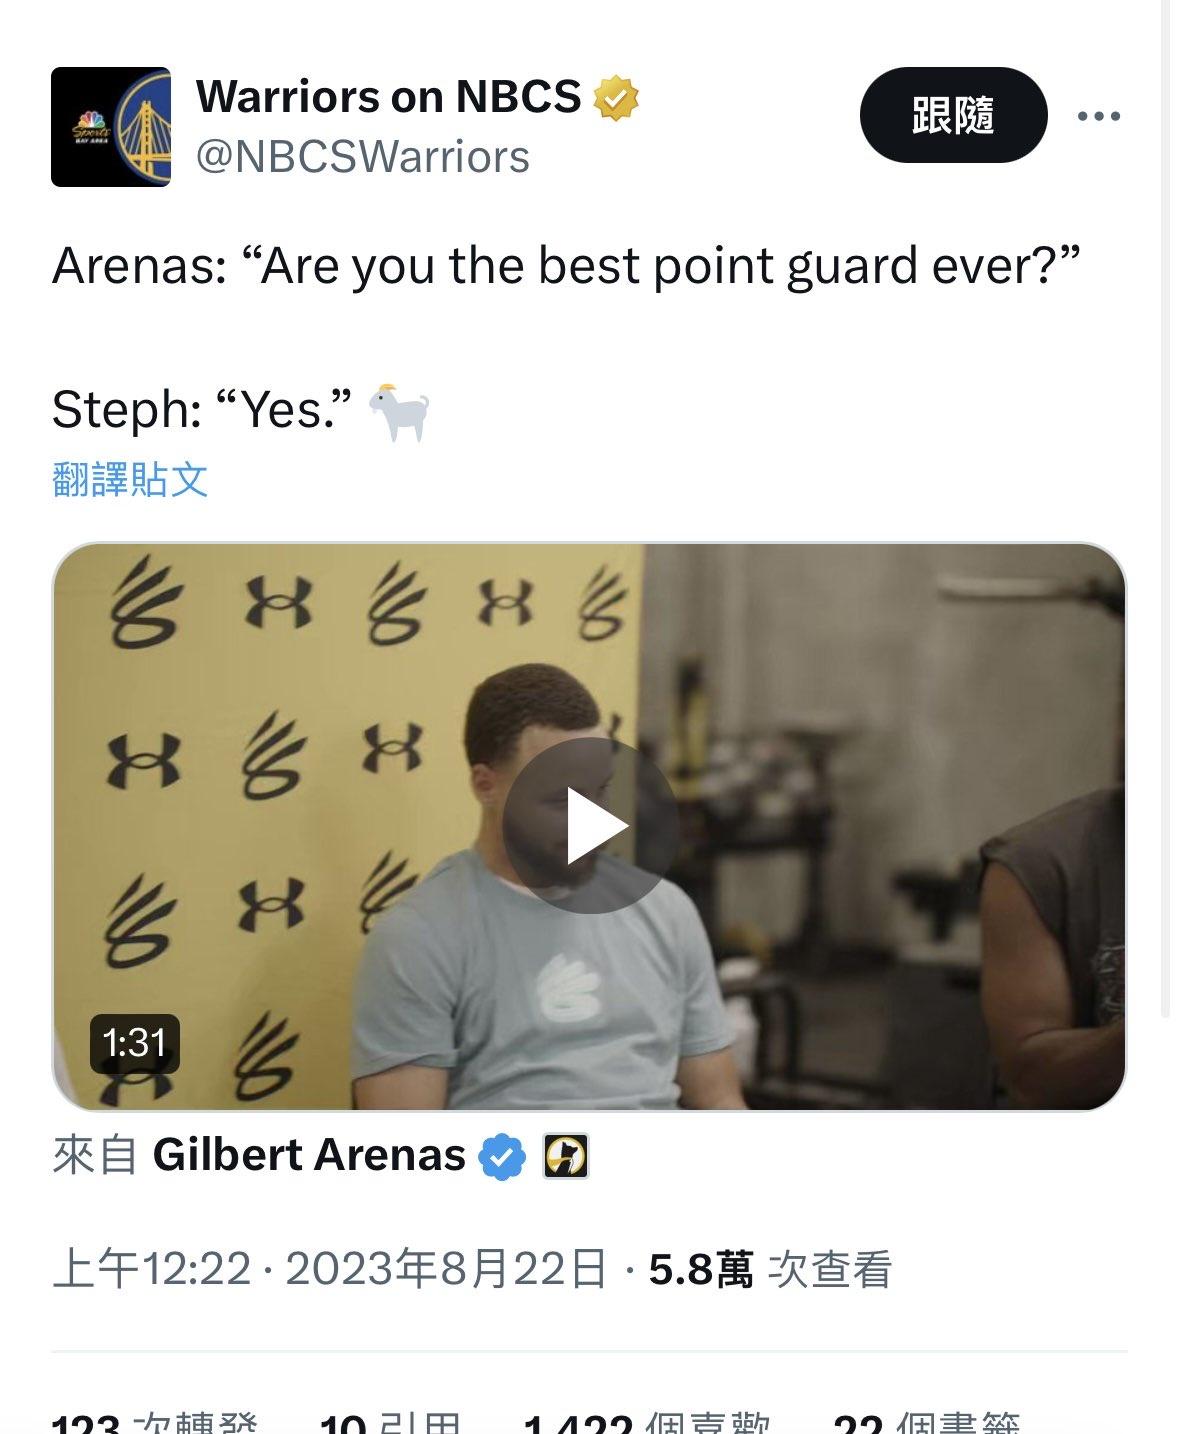This screenshot has width=1179, height=1434.
Task: Open the @NBCSWarriors handle
Action: [362, 157]
